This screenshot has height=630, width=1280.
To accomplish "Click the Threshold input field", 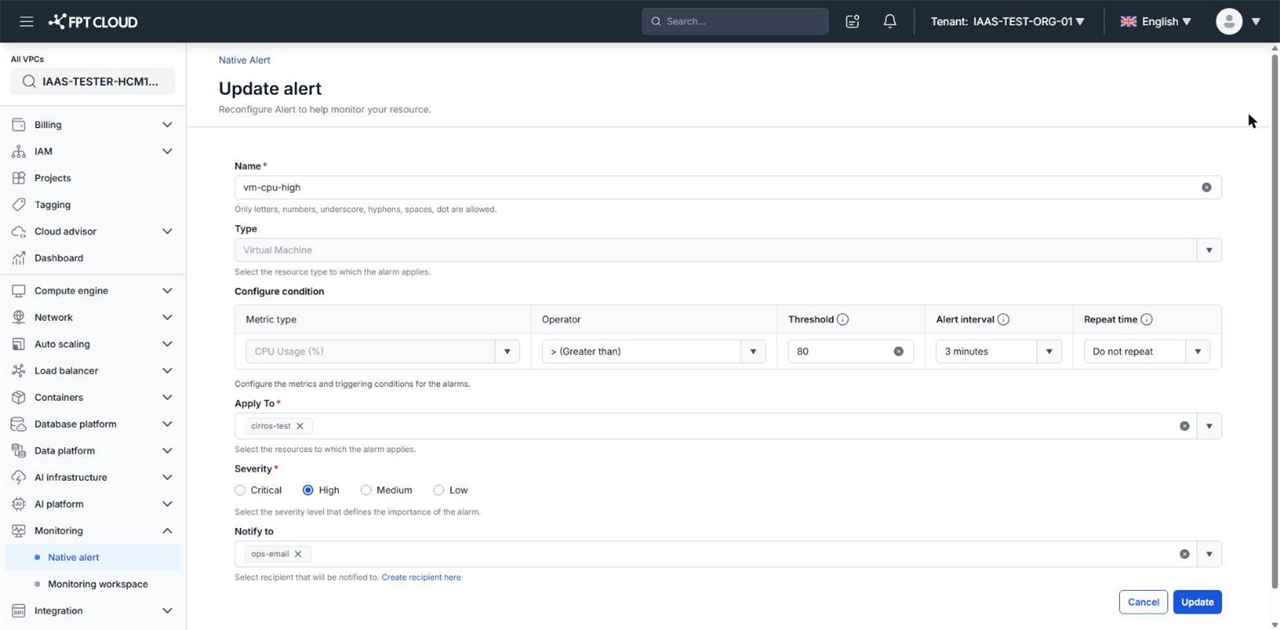I will tap(850, 351).
